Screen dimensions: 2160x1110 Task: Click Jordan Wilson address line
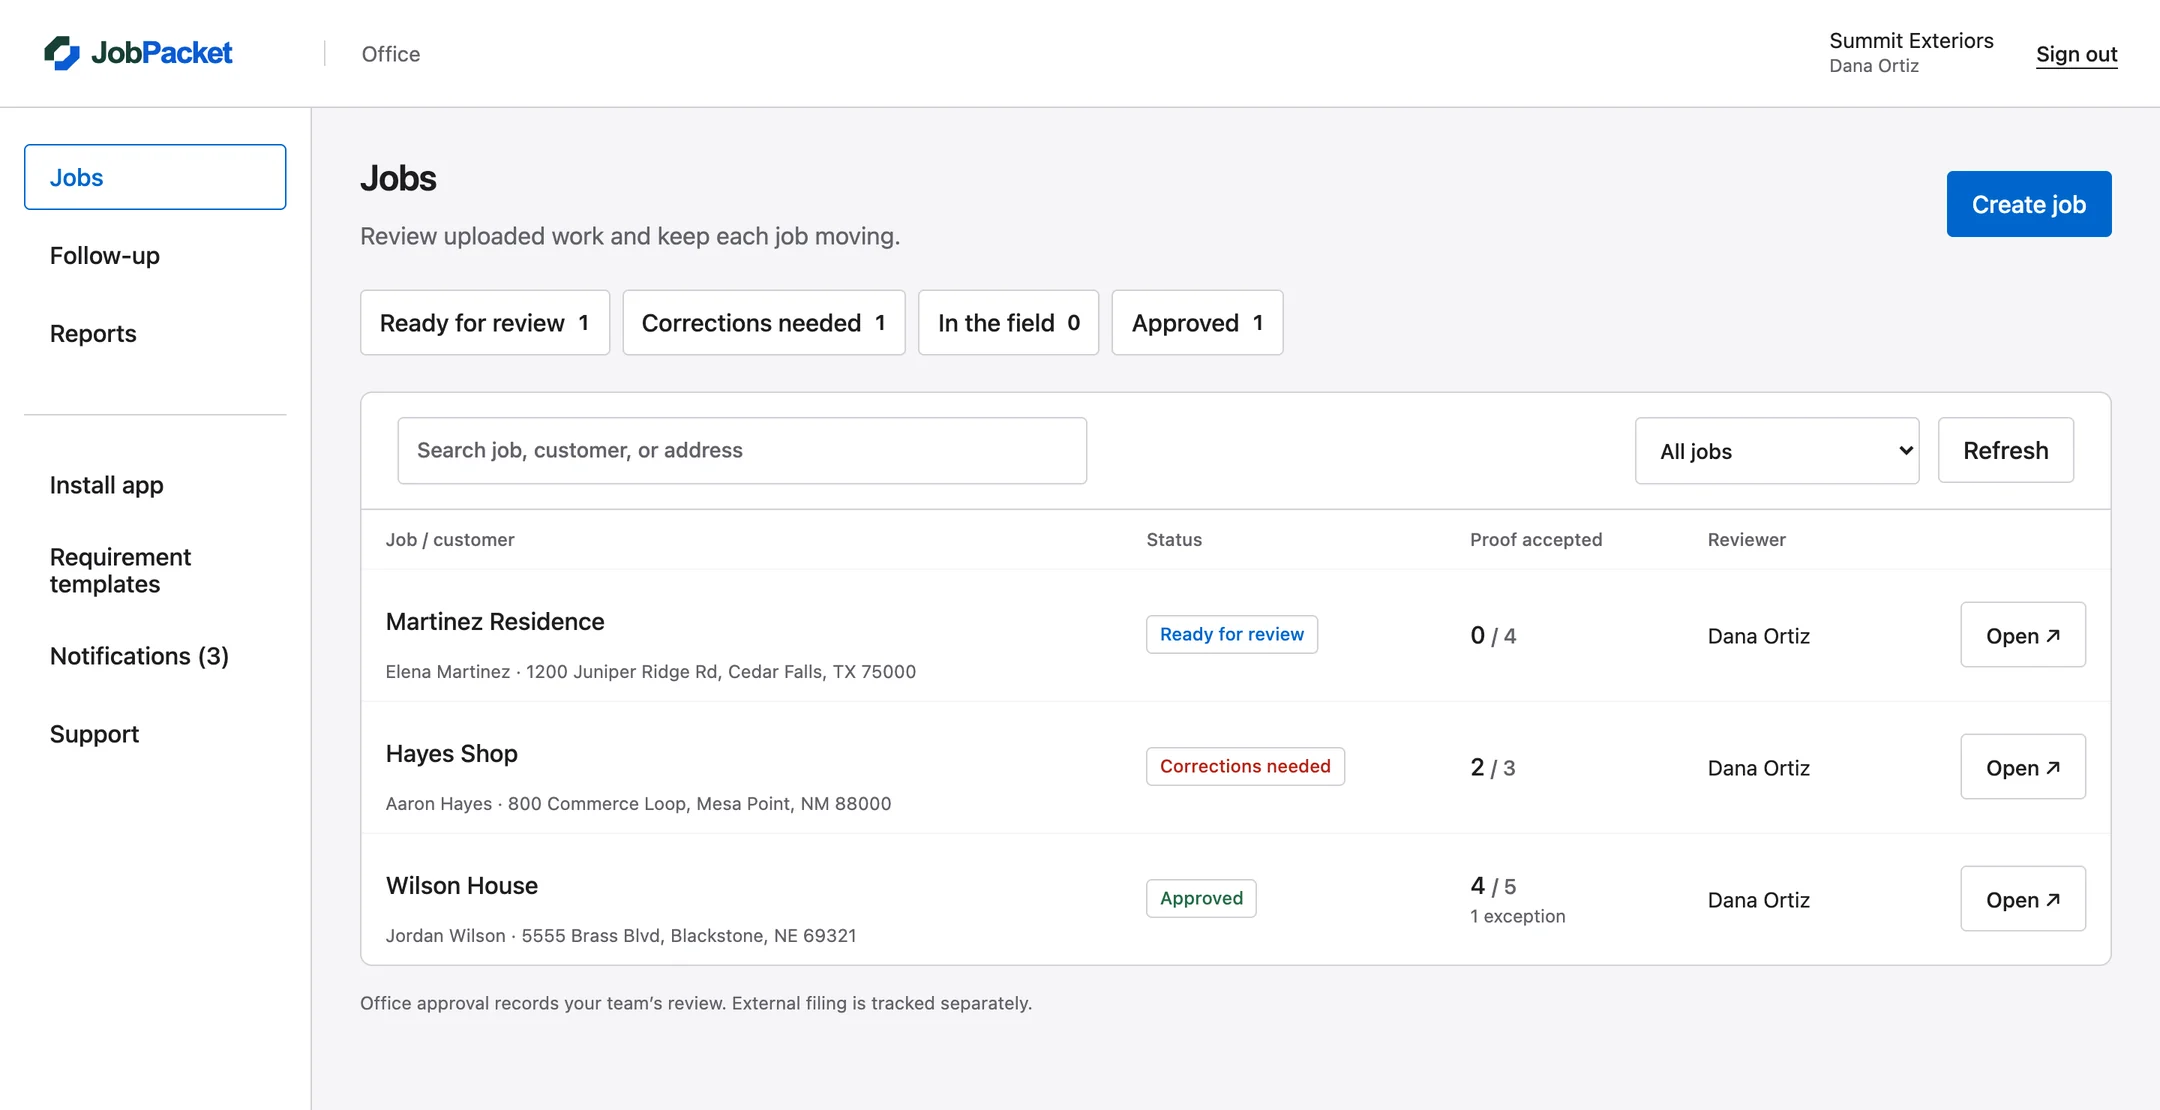click(x=621, y=936)
